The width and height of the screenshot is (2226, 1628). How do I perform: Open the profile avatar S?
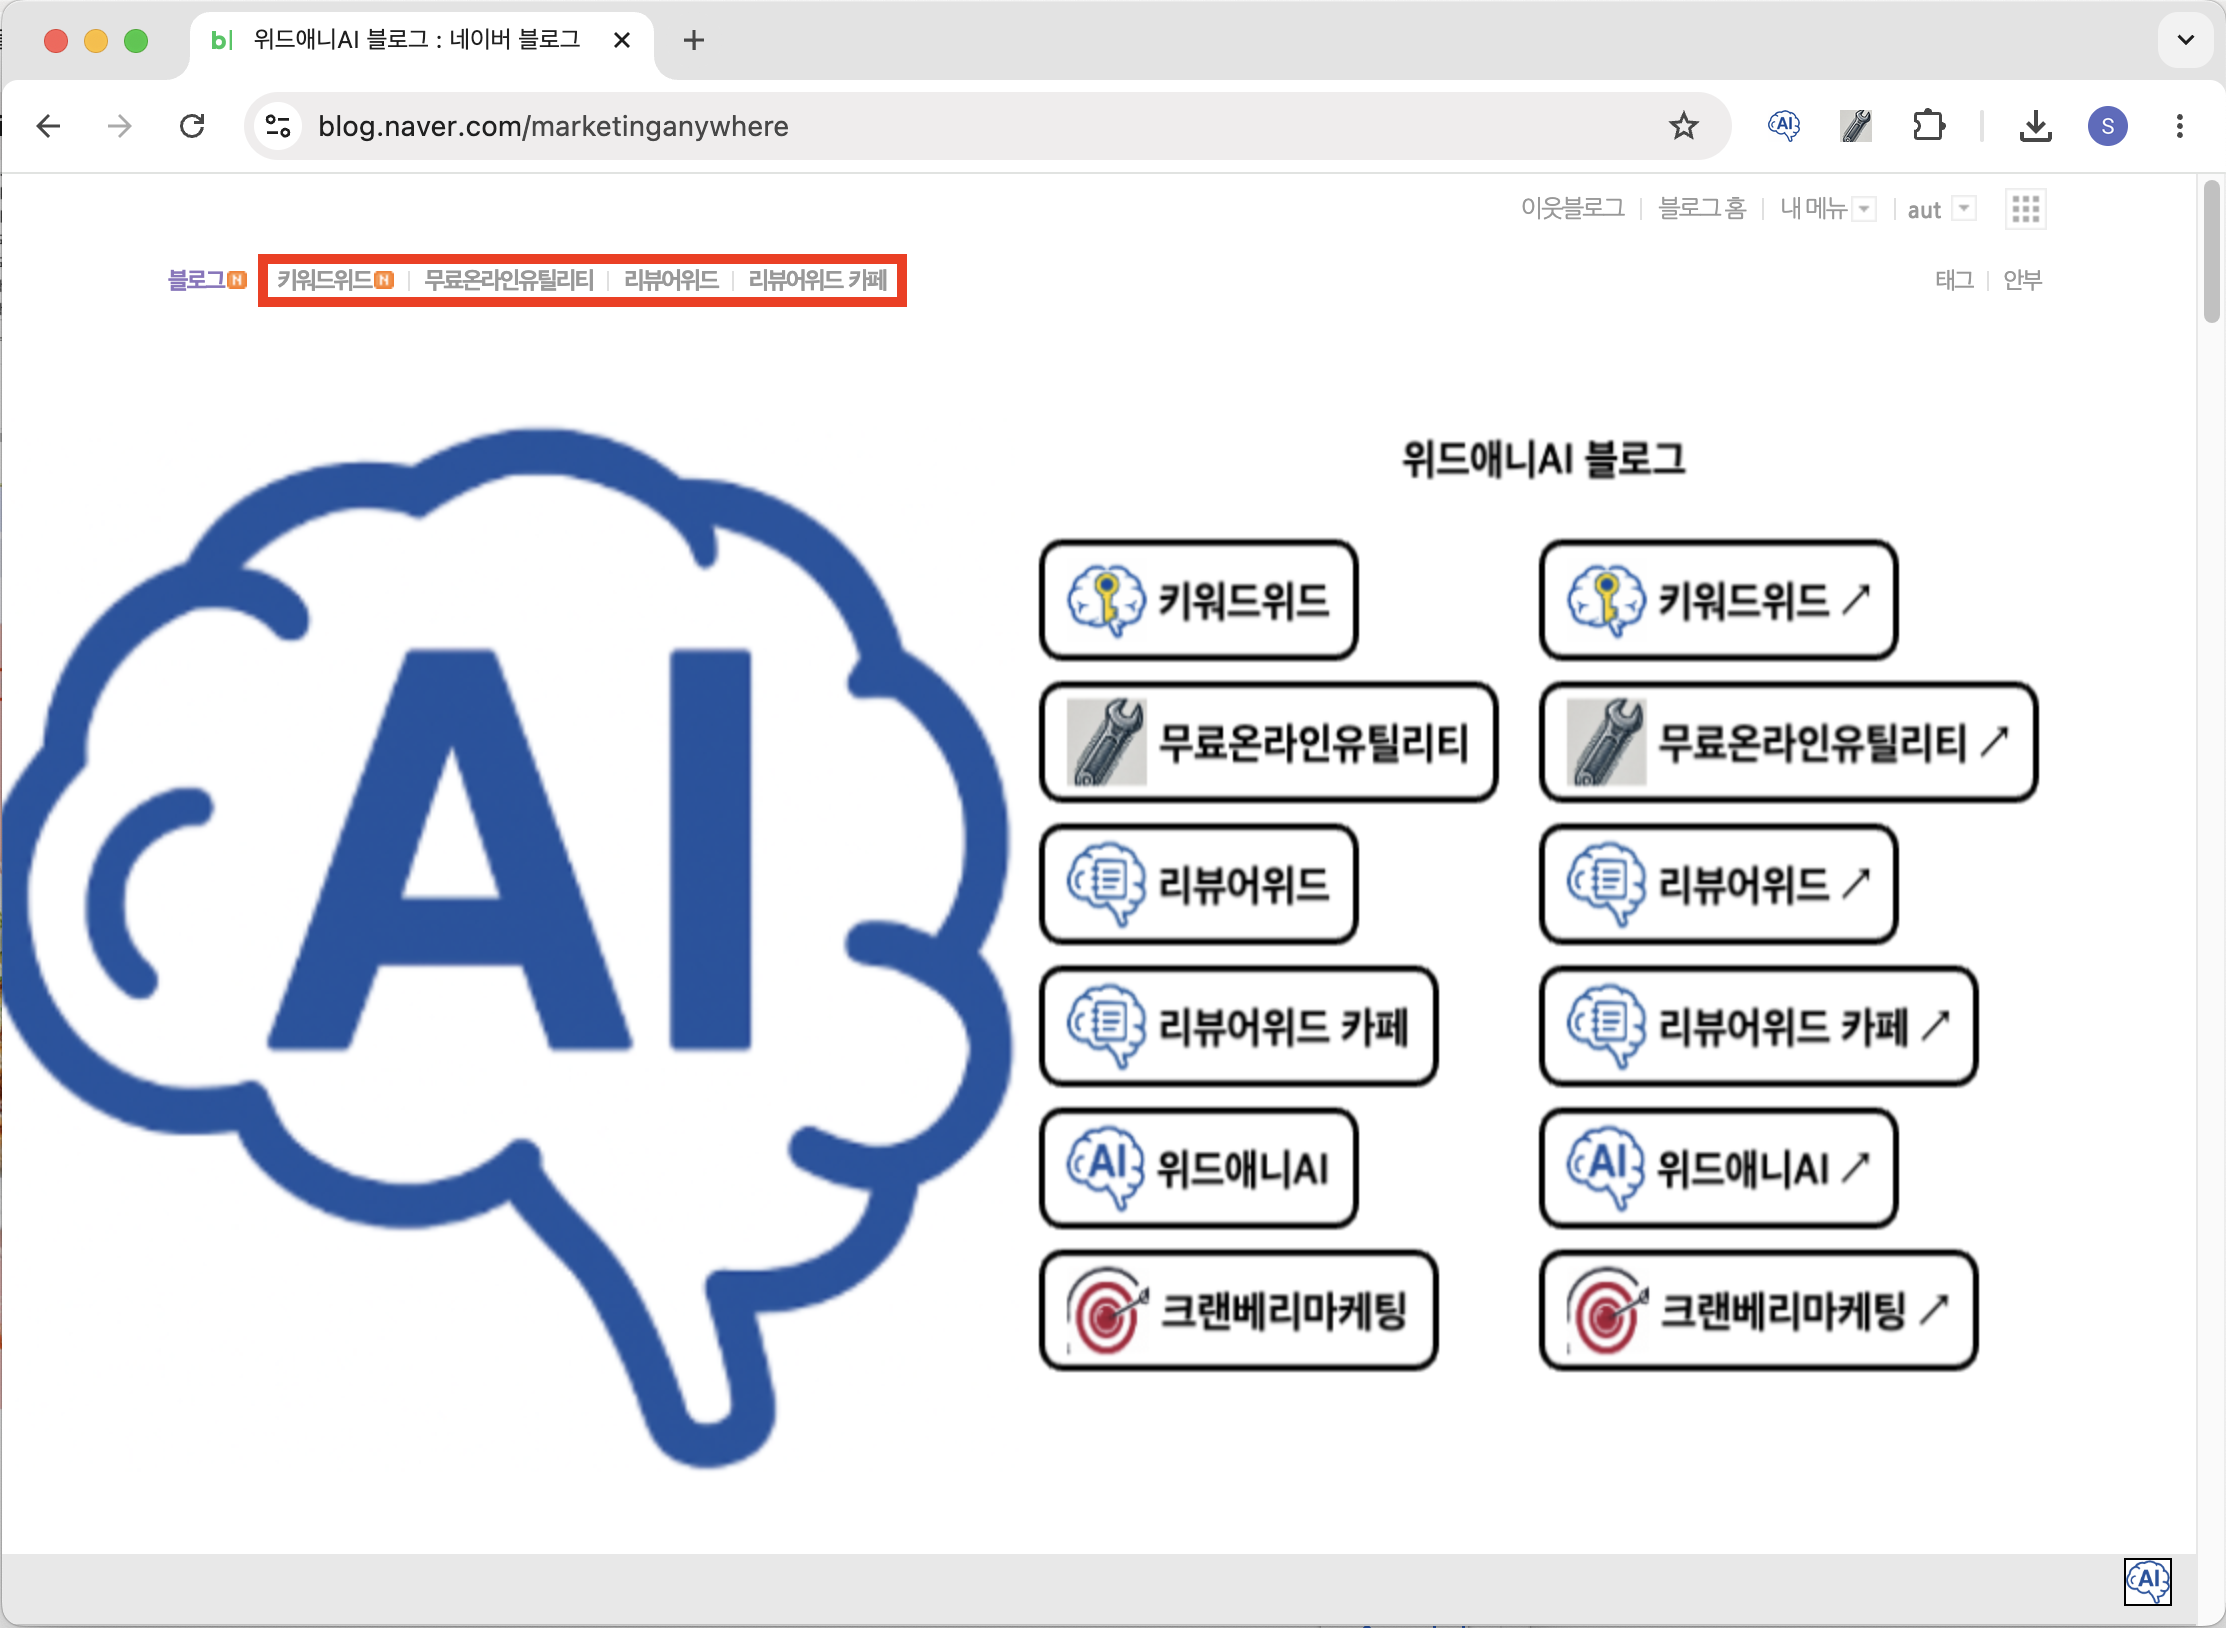click(2108, 126)
